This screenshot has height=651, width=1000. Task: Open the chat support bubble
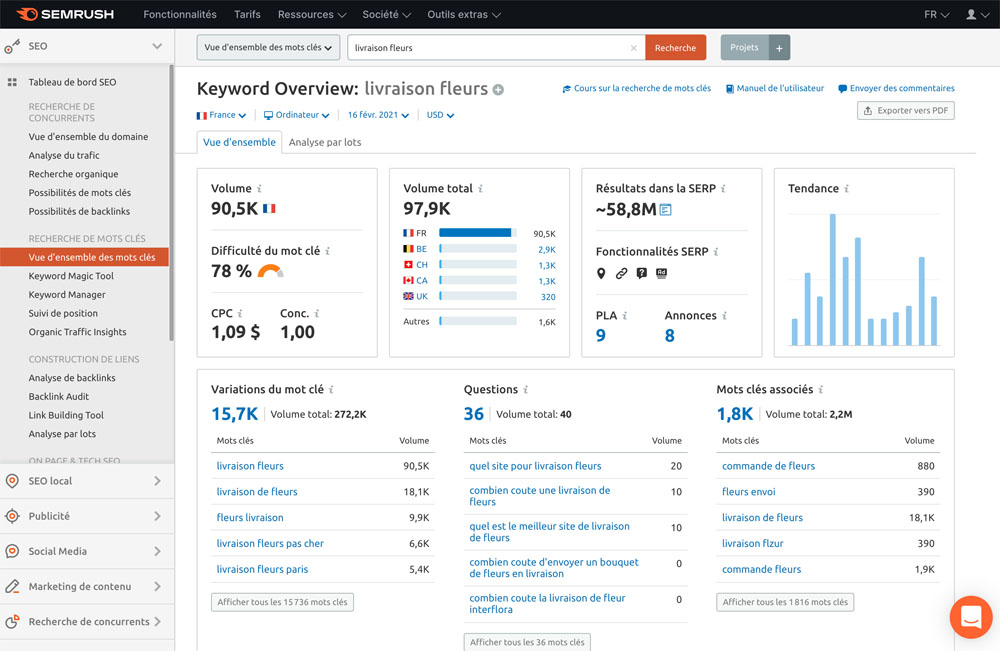click(971, 617)
